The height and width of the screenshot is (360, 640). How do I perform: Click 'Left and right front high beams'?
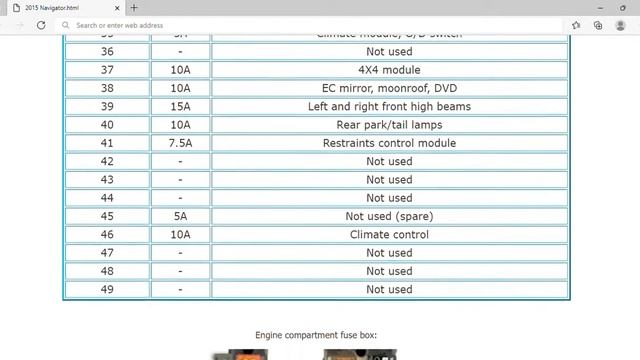[x=389, y=107]
